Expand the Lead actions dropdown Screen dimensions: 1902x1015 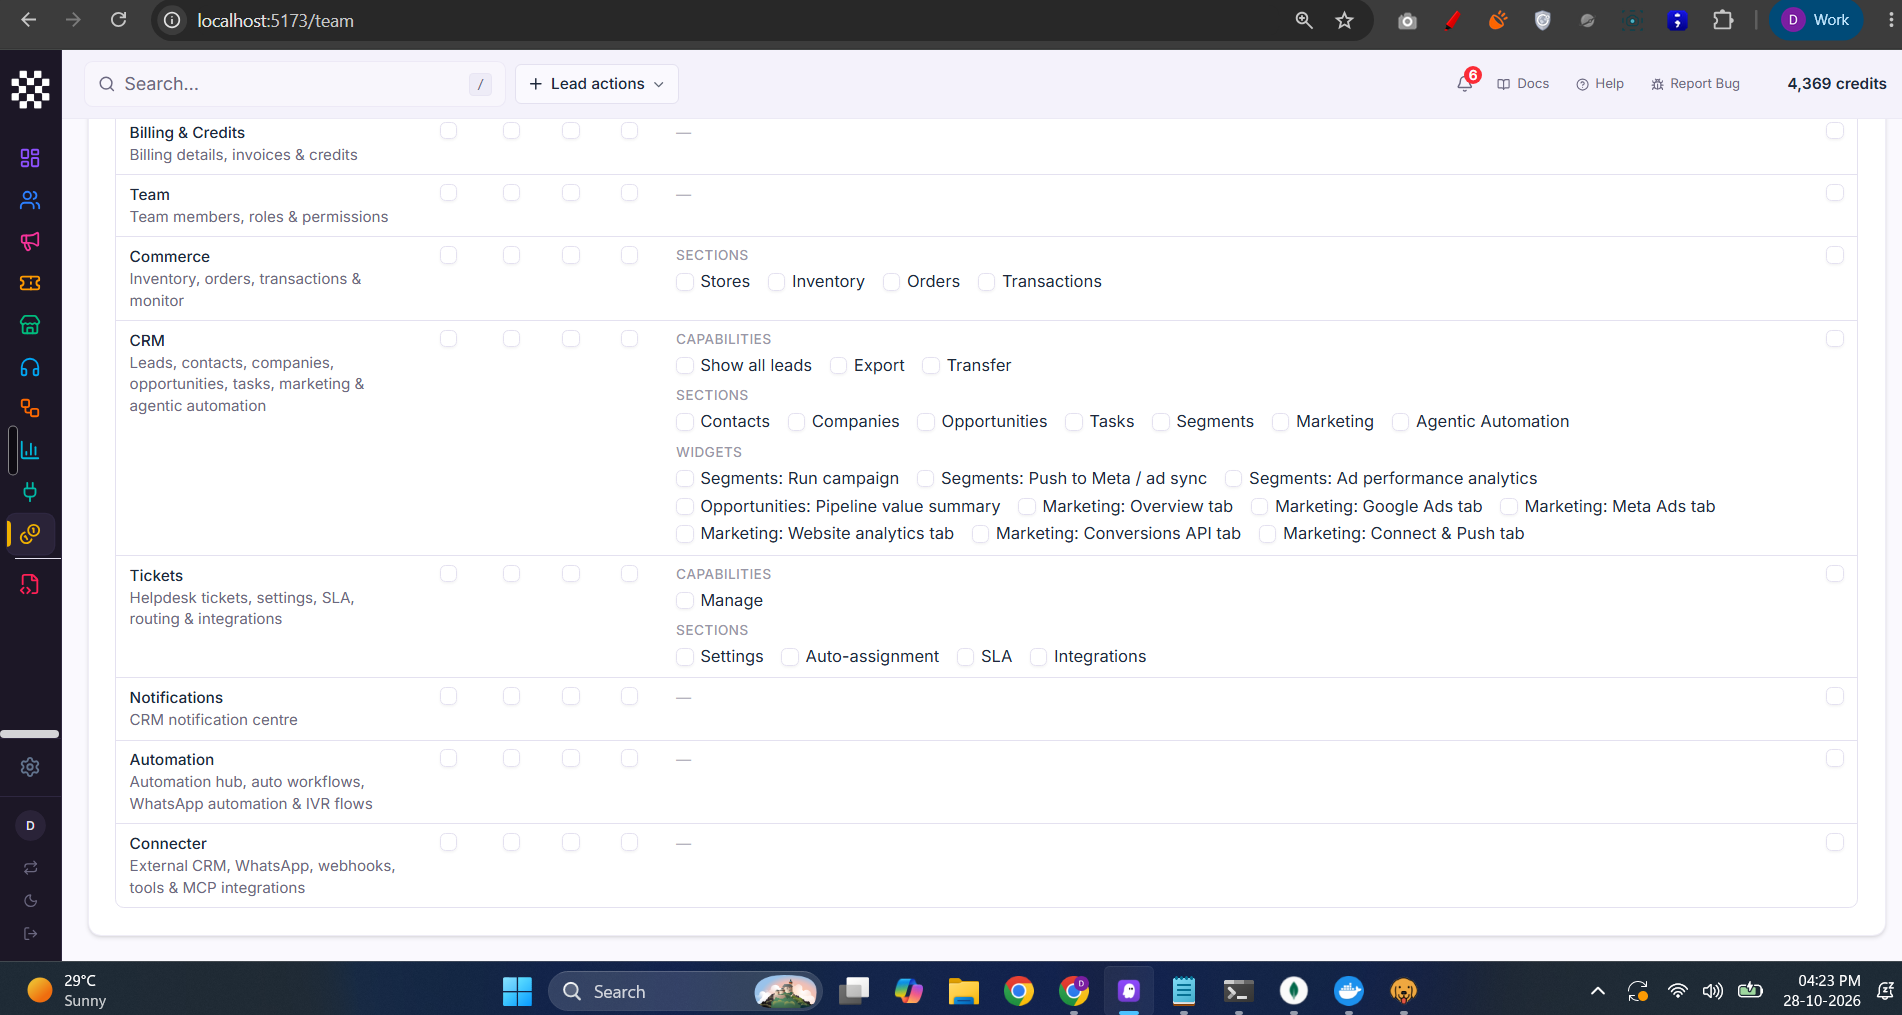point(597,84)
